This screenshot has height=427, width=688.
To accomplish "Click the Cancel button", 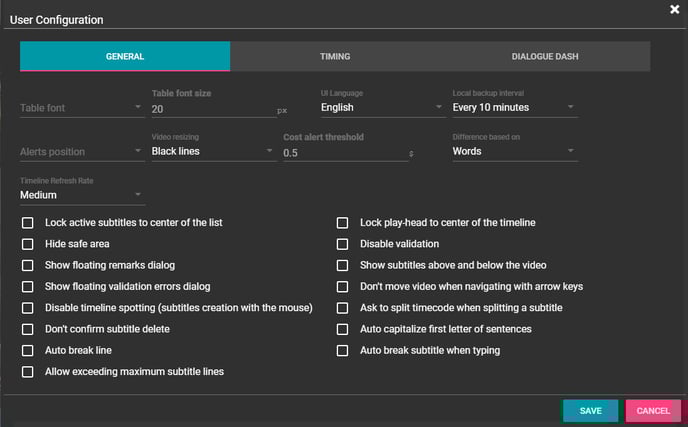I will click(x=652, y=410).
